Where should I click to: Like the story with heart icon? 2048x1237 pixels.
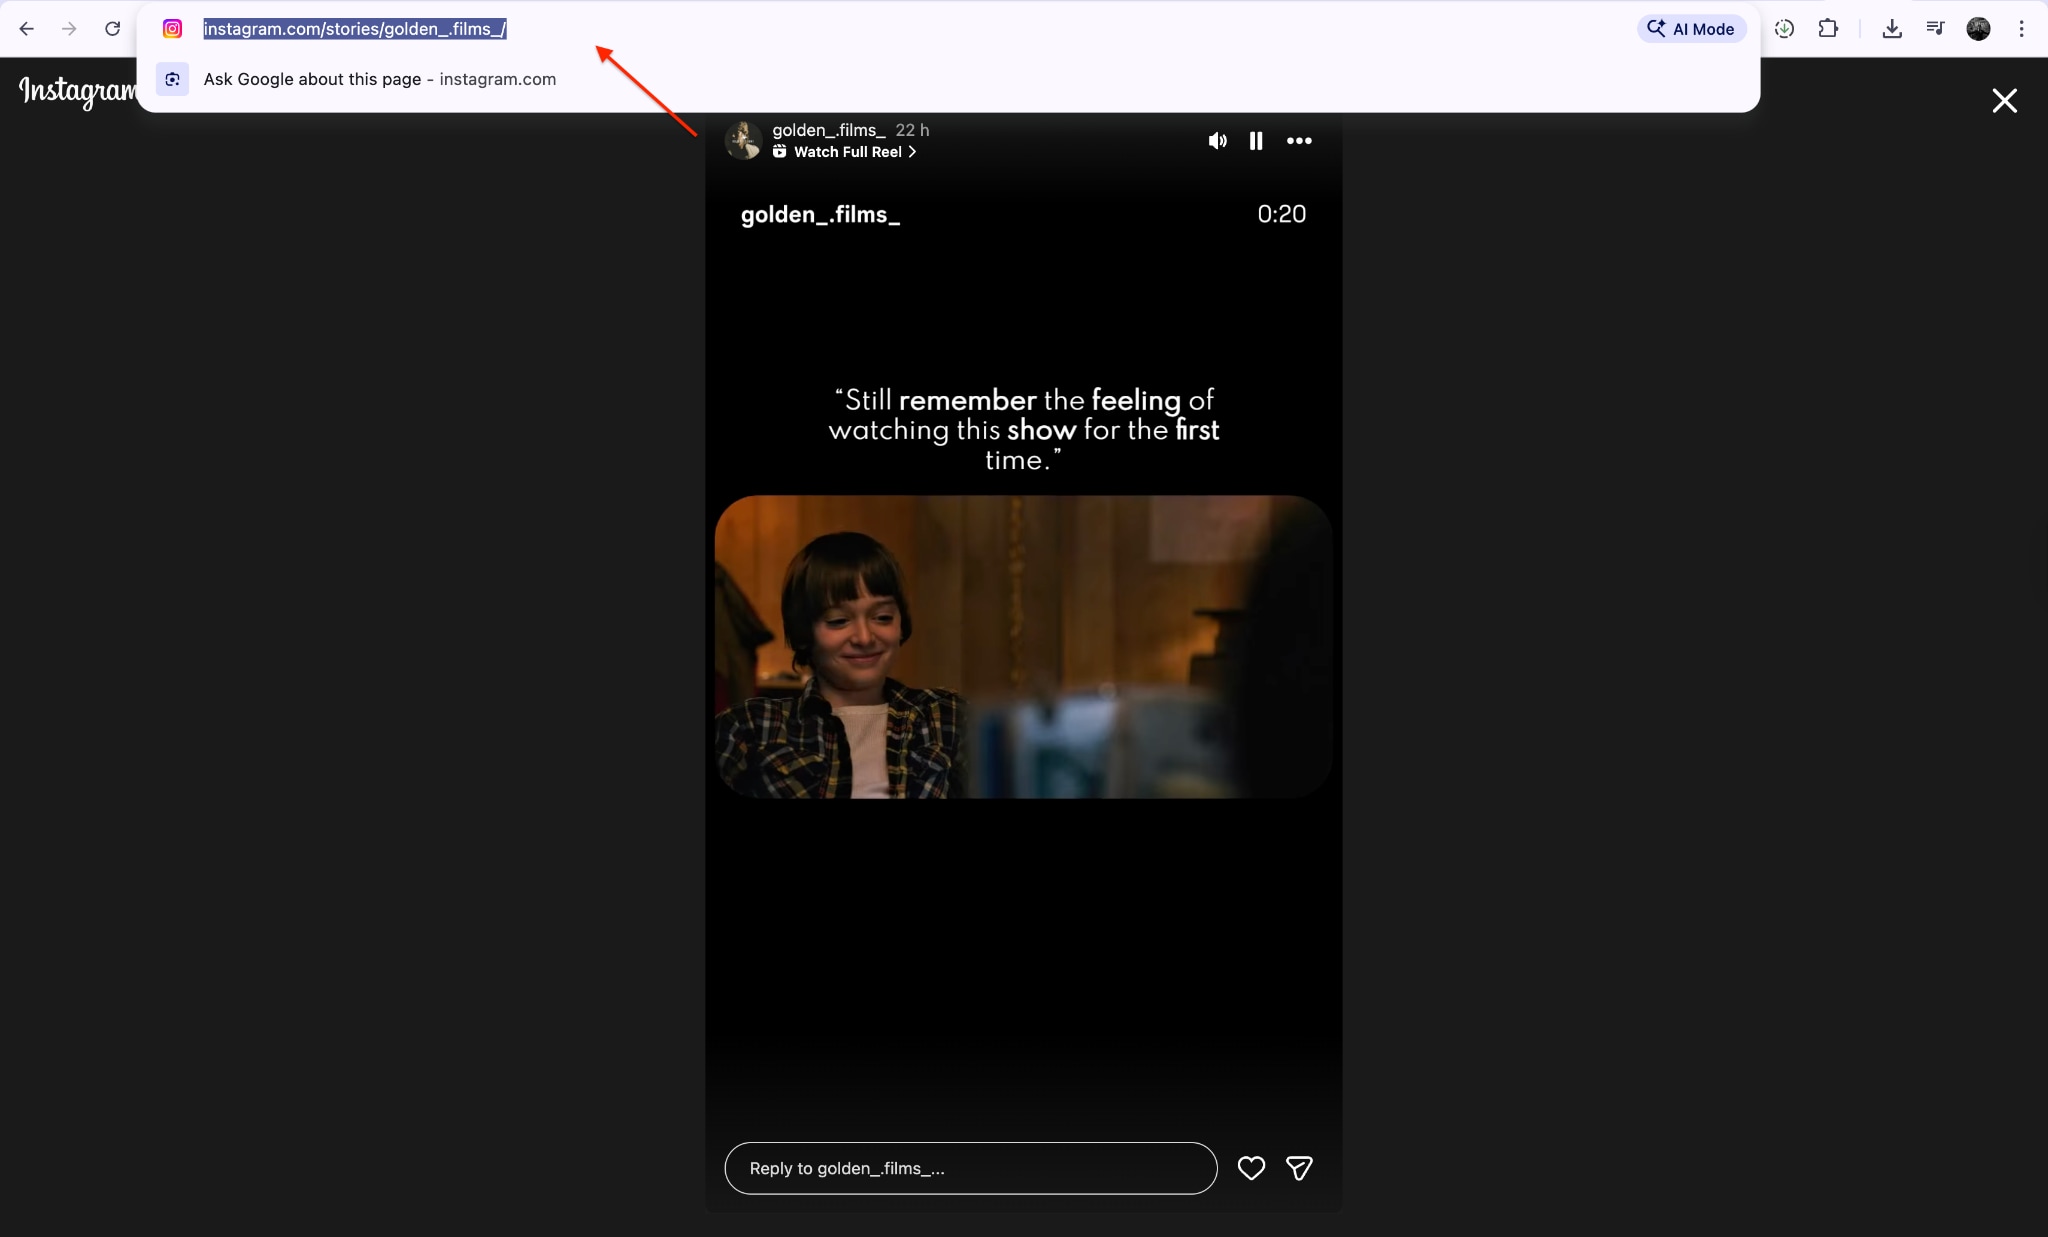(x=1251, y=1168)
